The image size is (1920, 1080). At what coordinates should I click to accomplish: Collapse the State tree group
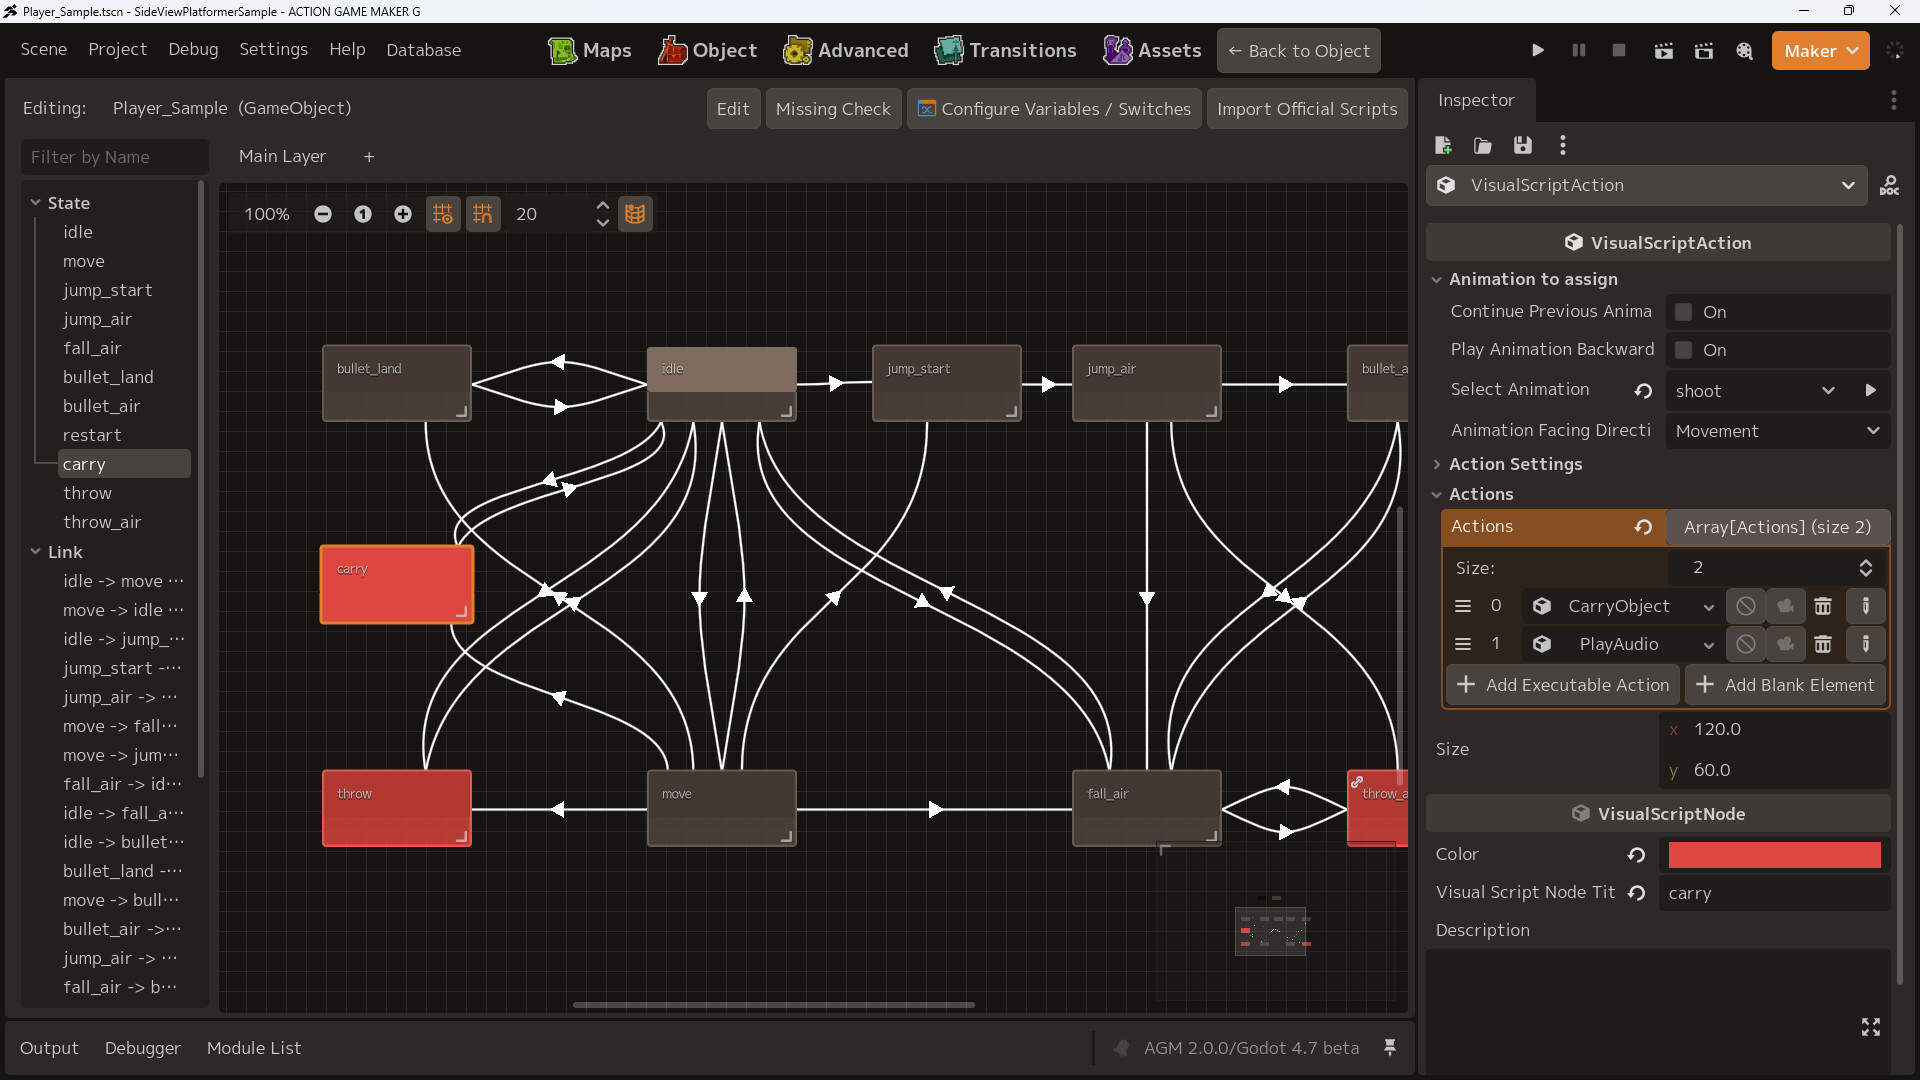36,203
